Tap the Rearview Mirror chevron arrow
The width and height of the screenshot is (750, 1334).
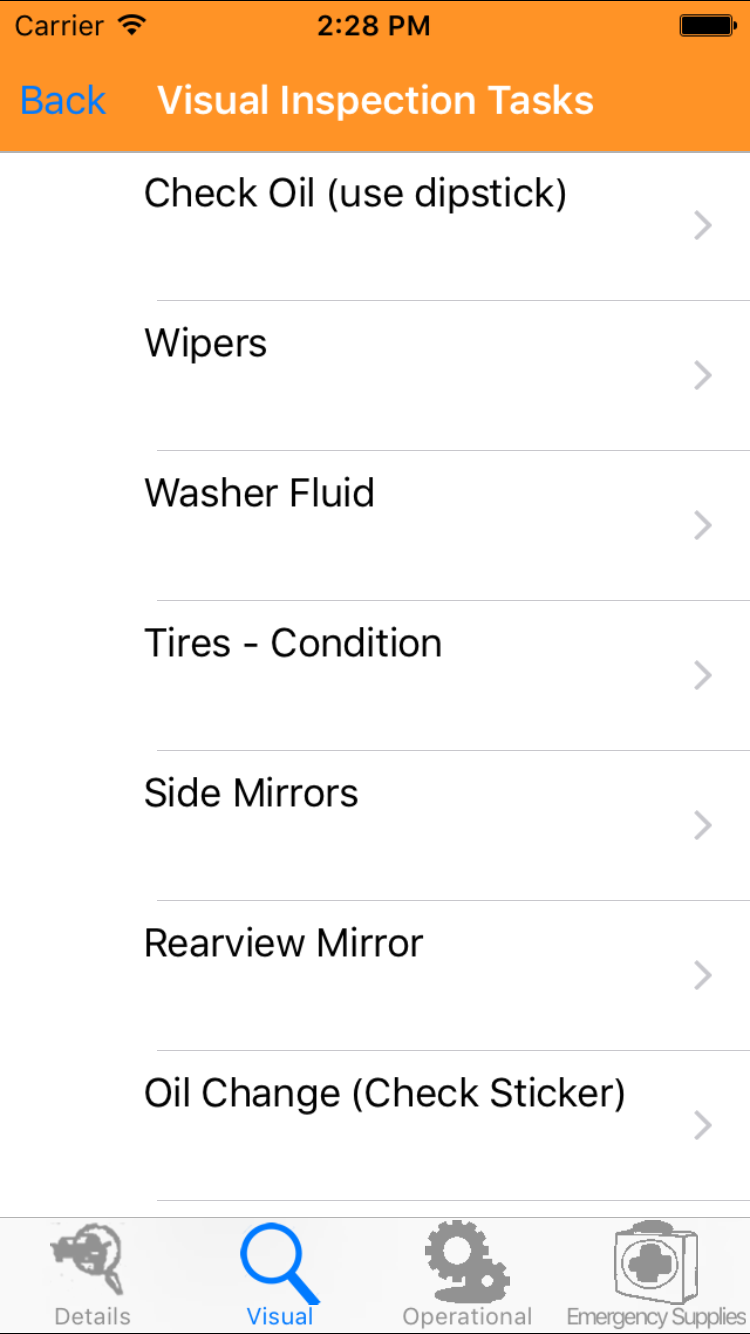tap(703, 976)
